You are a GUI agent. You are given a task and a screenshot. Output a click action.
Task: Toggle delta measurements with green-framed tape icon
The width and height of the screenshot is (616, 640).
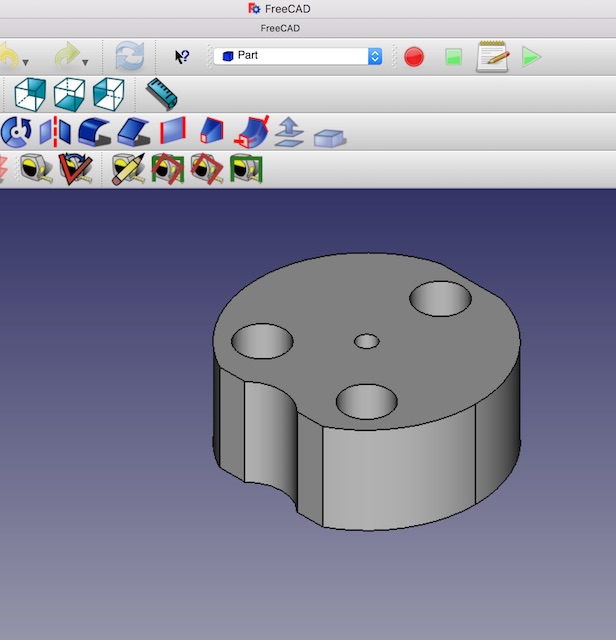click(246, 169)
